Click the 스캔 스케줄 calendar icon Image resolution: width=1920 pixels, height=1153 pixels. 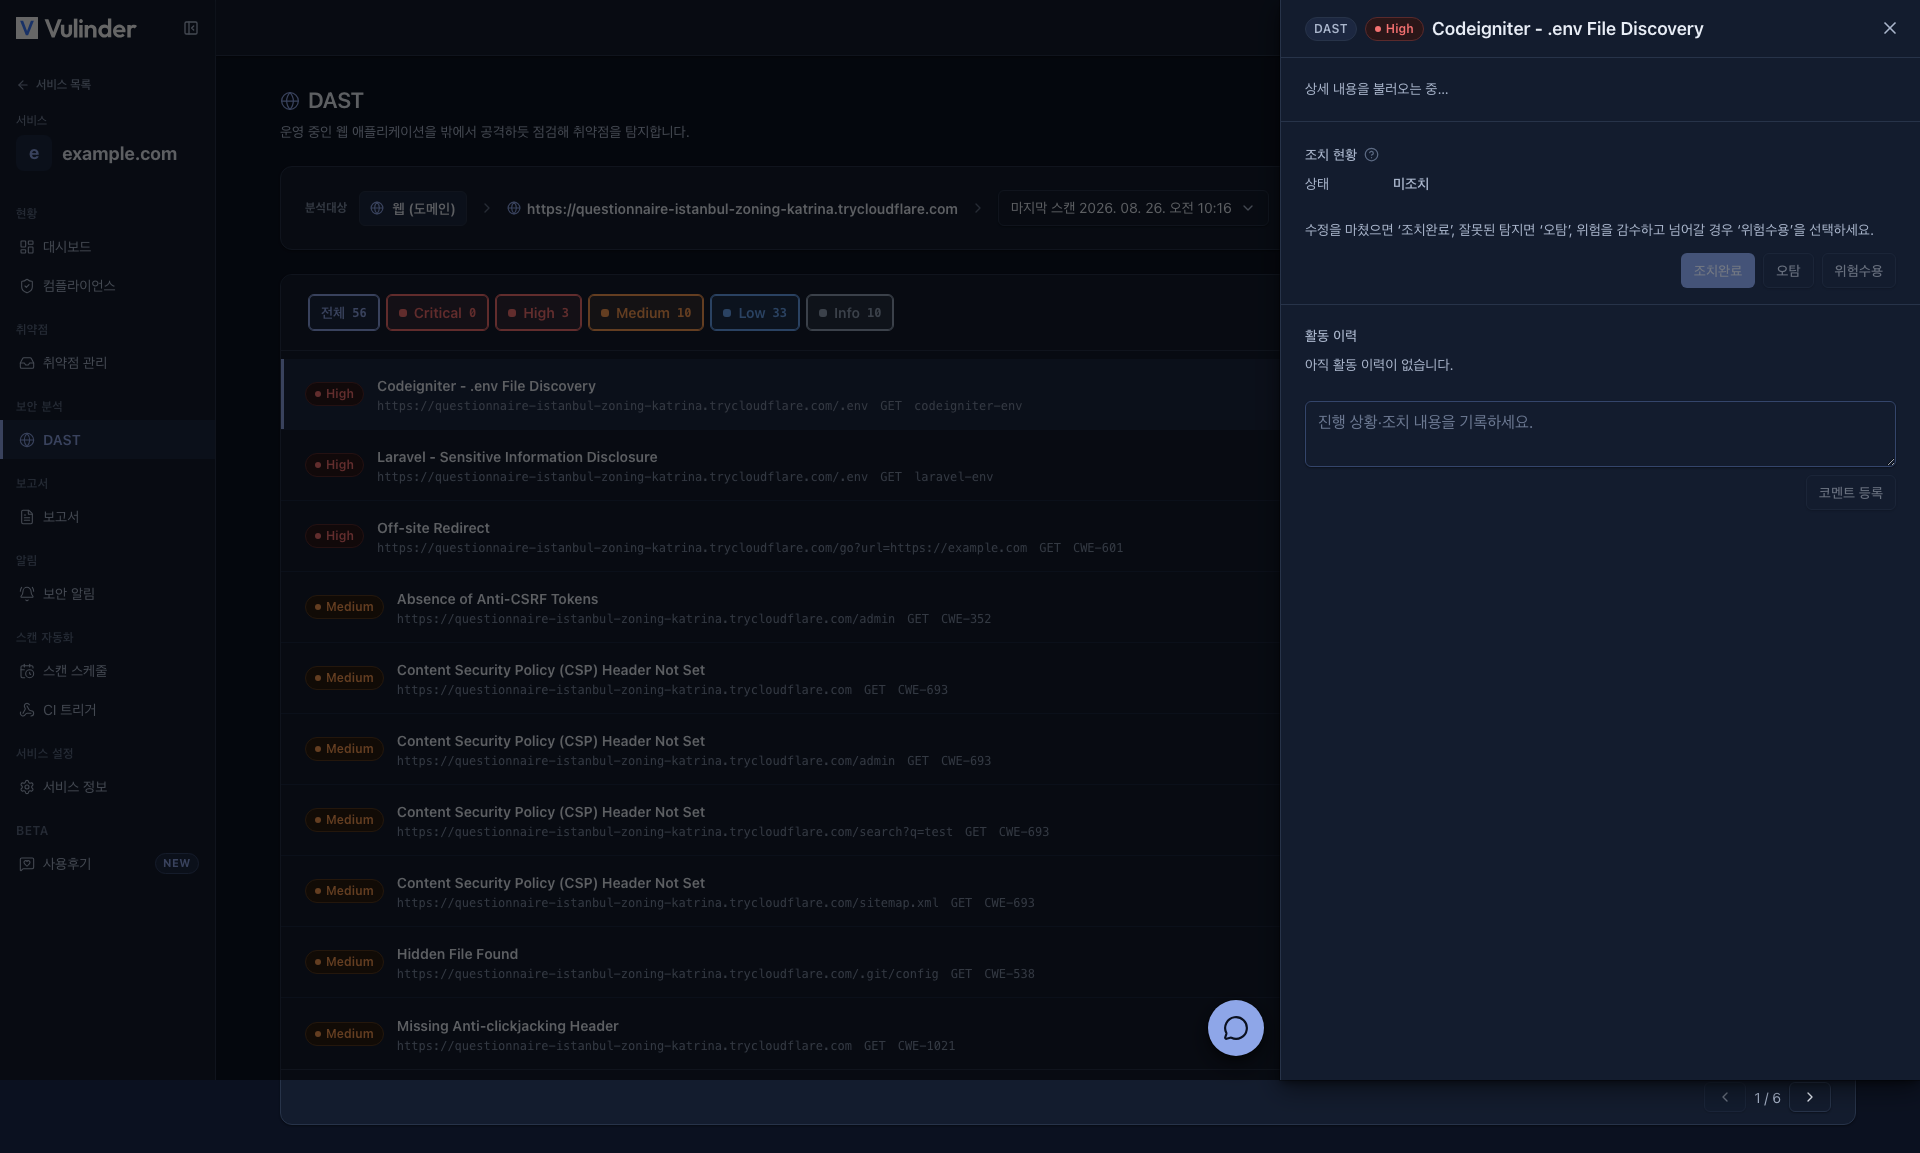[x=27, y=671]
